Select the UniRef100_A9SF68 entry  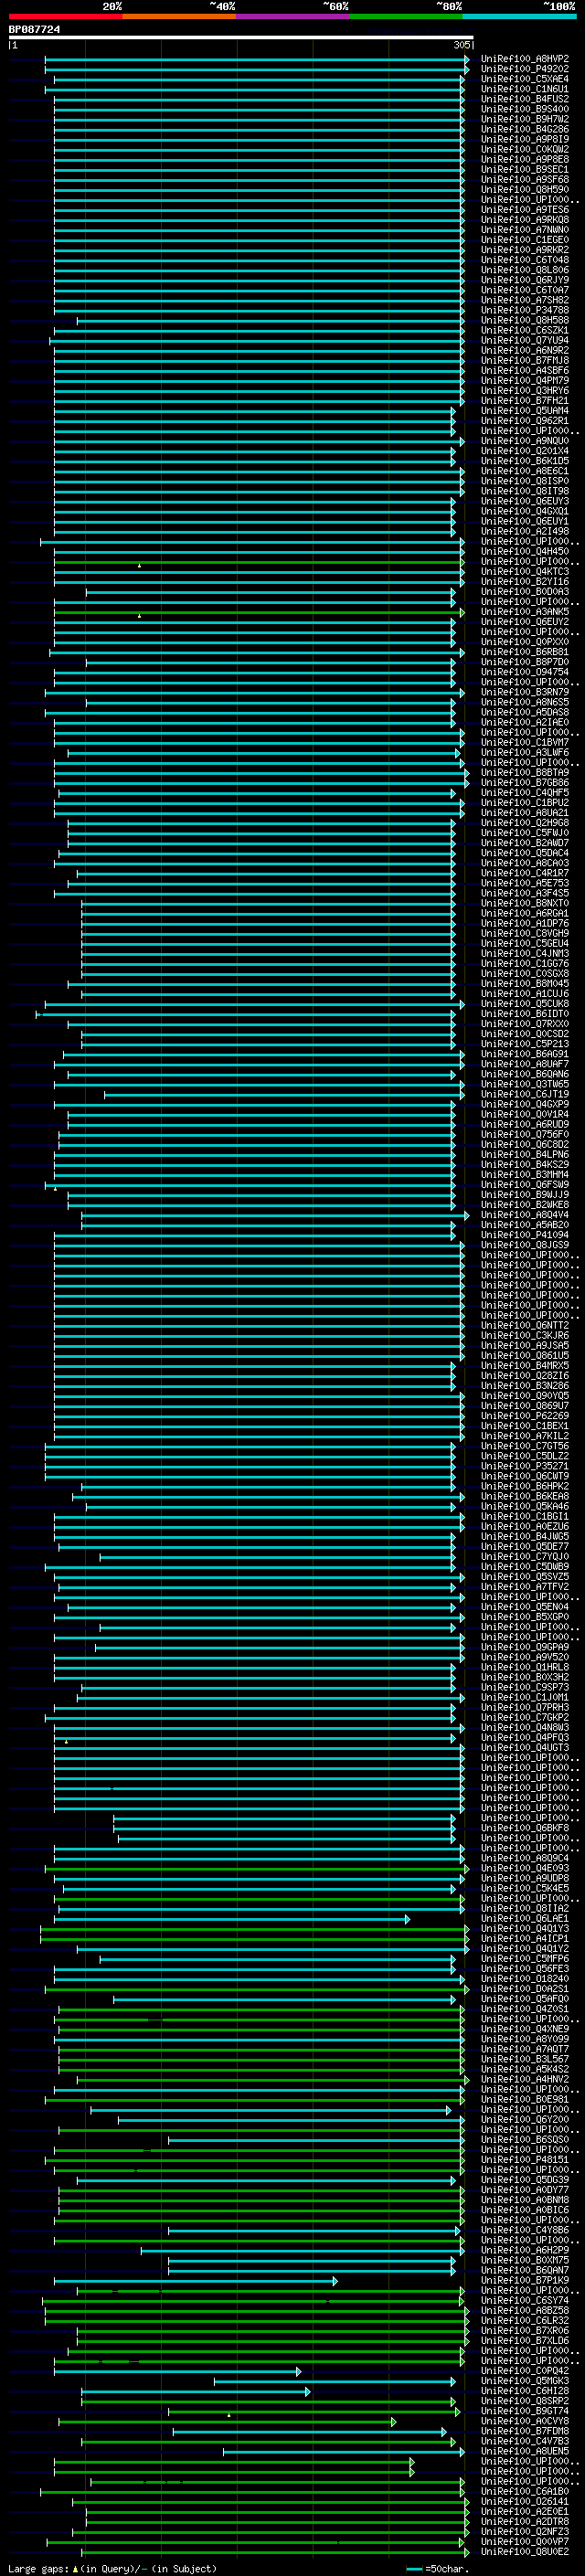525,179
